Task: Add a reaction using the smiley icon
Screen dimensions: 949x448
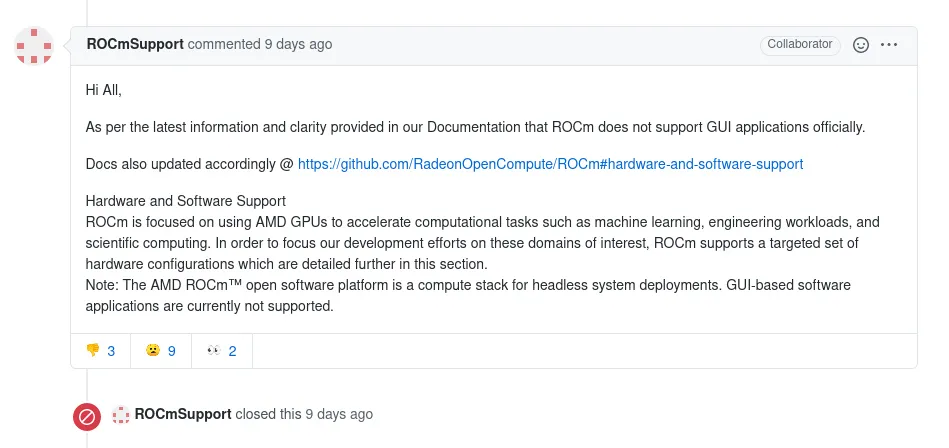Action: coord(860,45)
